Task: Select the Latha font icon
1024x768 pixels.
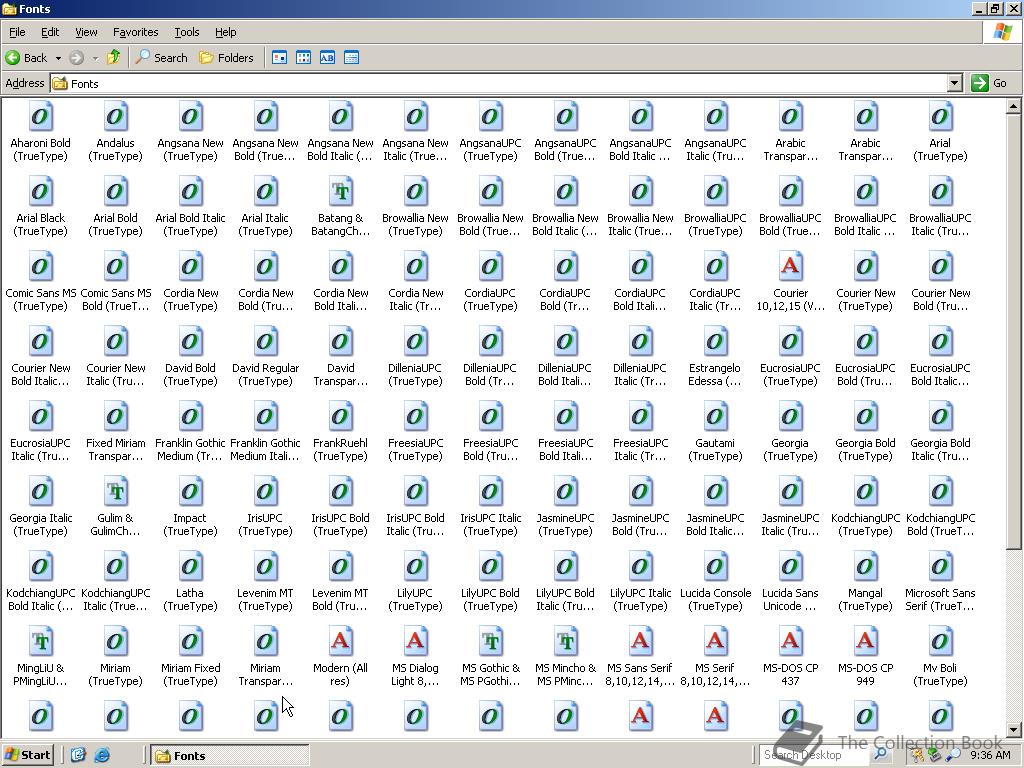Action: pyautogui.click(x=190, y=568)
